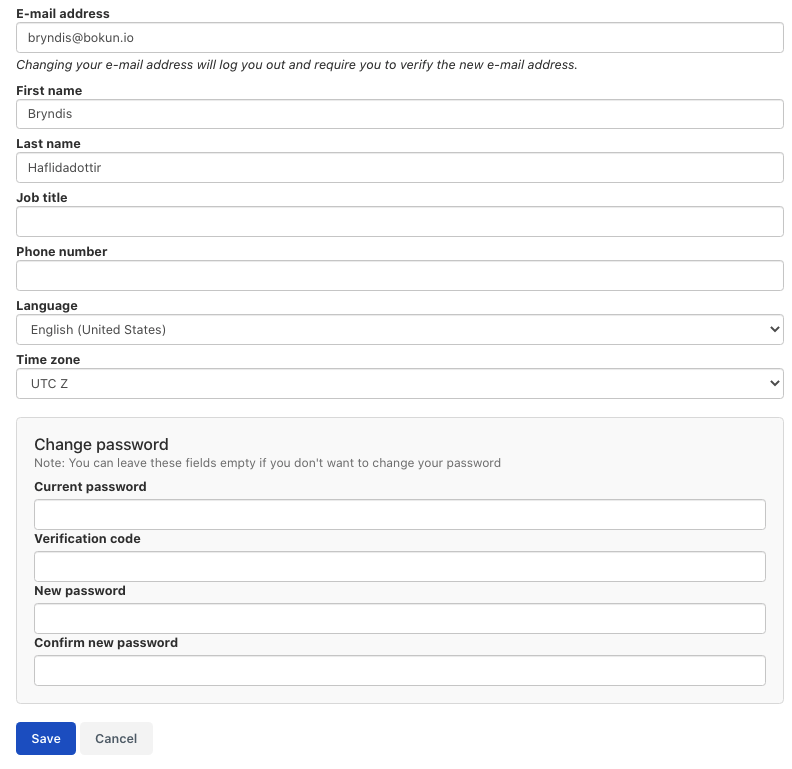
Task: Focus the Verification code field
Action: point(400,566)
